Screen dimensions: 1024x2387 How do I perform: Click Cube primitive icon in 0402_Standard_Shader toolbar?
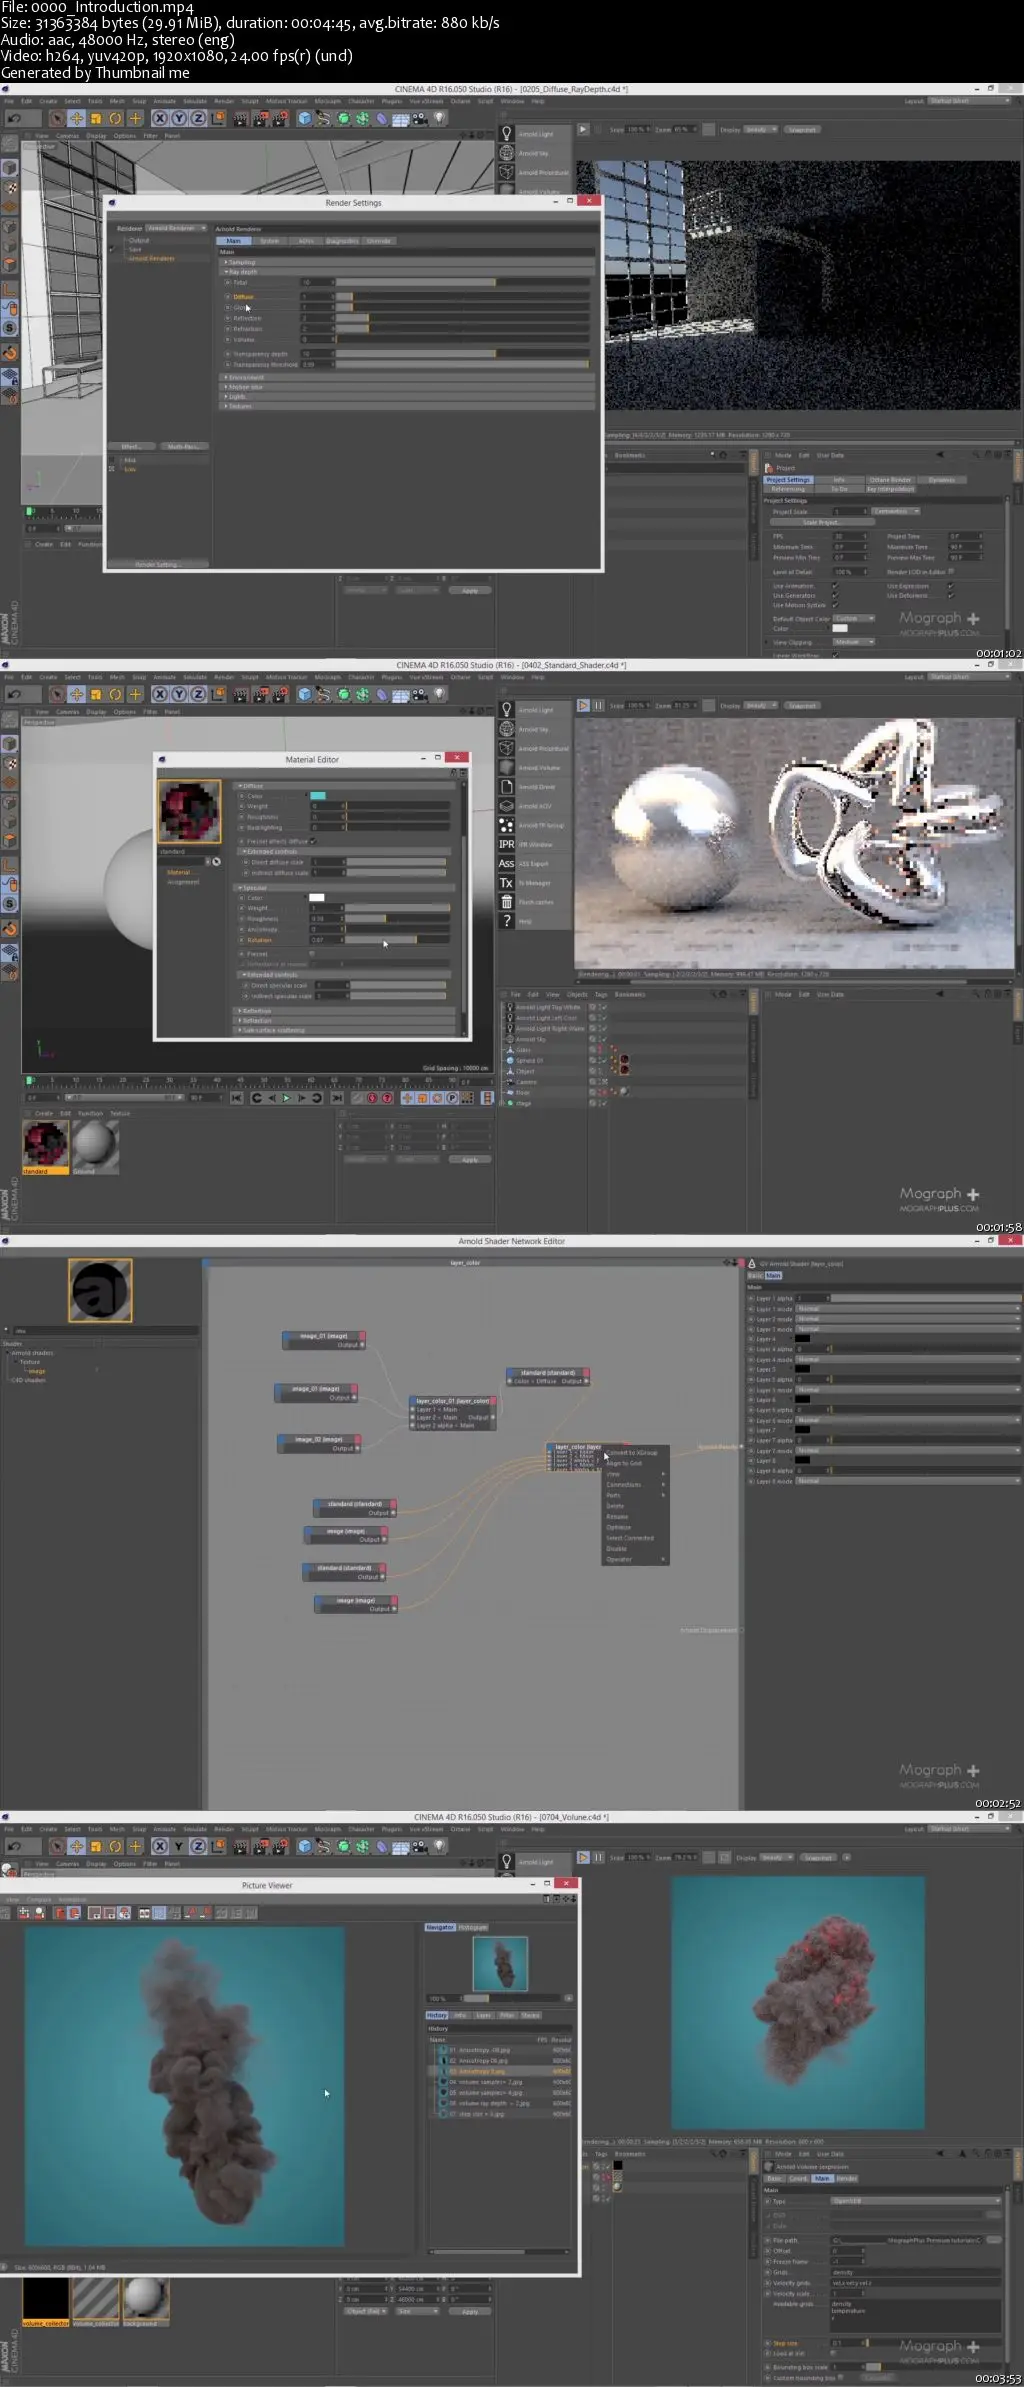tap(305, 694)
